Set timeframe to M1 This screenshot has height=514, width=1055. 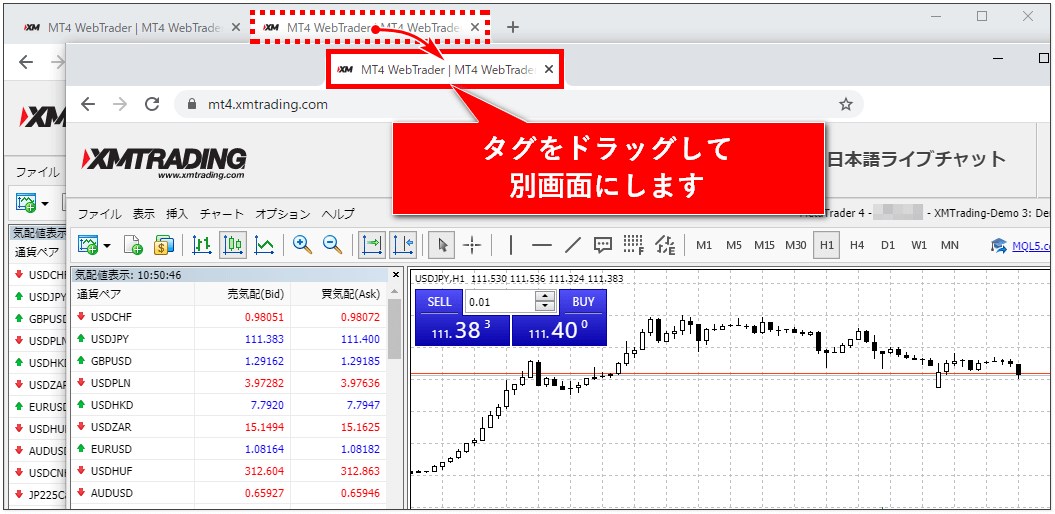[704, 245]
